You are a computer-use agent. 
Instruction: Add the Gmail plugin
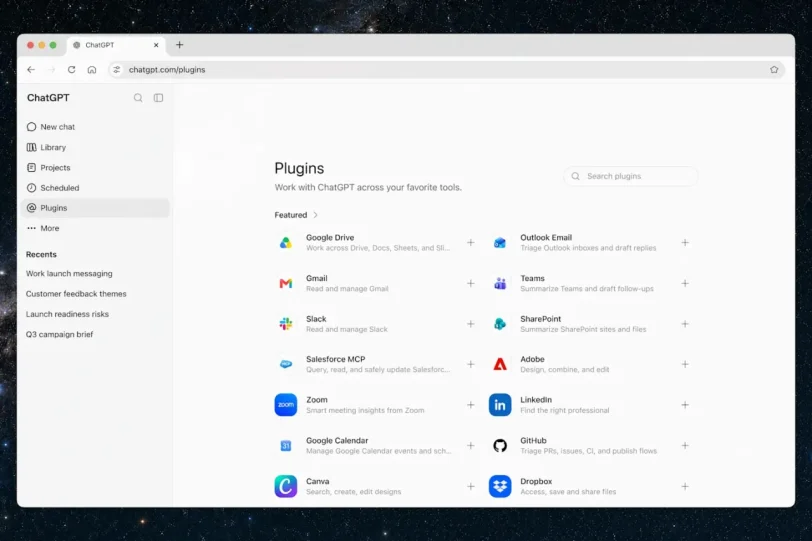[x=470, y=283]
